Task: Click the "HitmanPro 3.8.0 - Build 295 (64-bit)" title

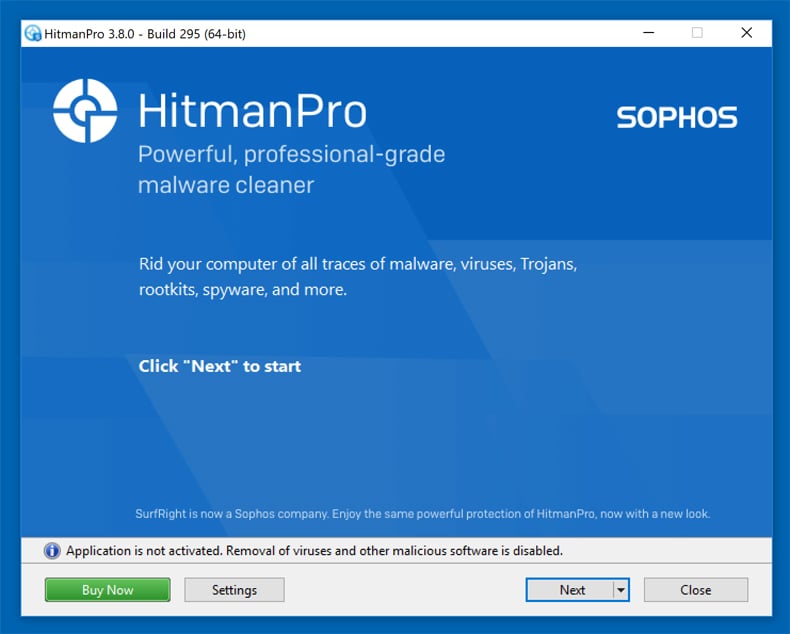Action: pyautogui.click(x=145, y=34)
